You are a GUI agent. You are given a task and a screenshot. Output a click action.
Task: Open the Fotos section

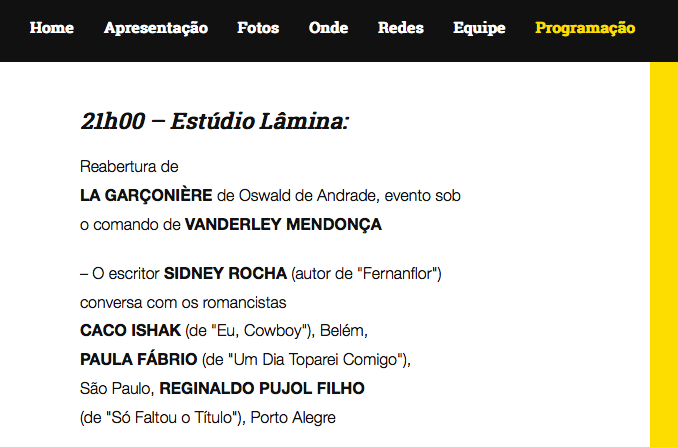pyautogui.click(x=258, y=28)
